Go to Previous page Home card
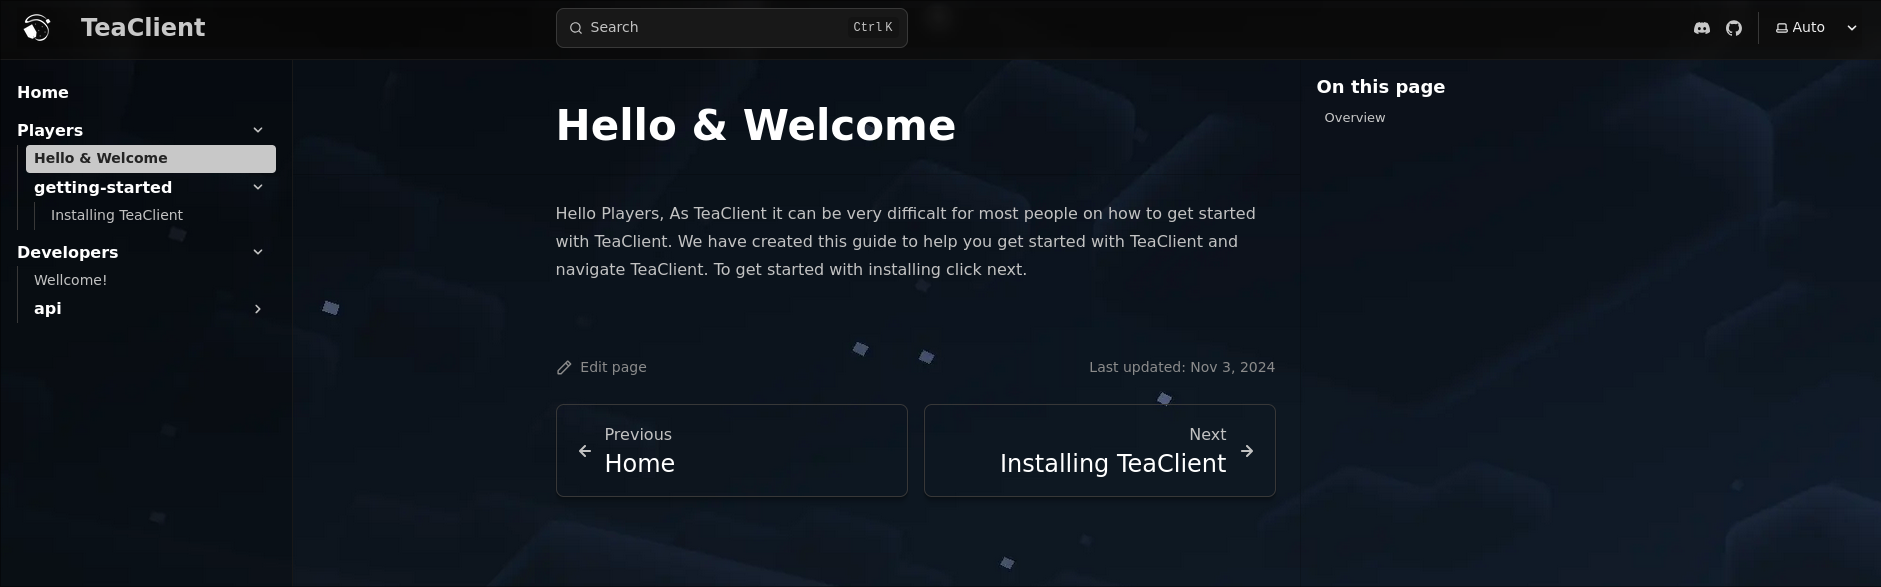This screenshot has width=1881, height=587. click(x=732, y=450)
